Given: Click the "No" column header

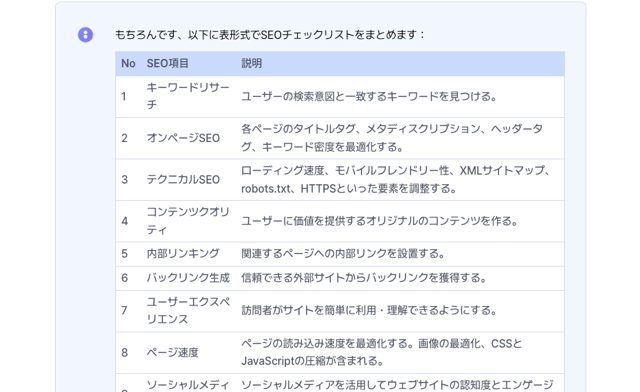Looking at the screenshot, I should click(x=128, y=63).
